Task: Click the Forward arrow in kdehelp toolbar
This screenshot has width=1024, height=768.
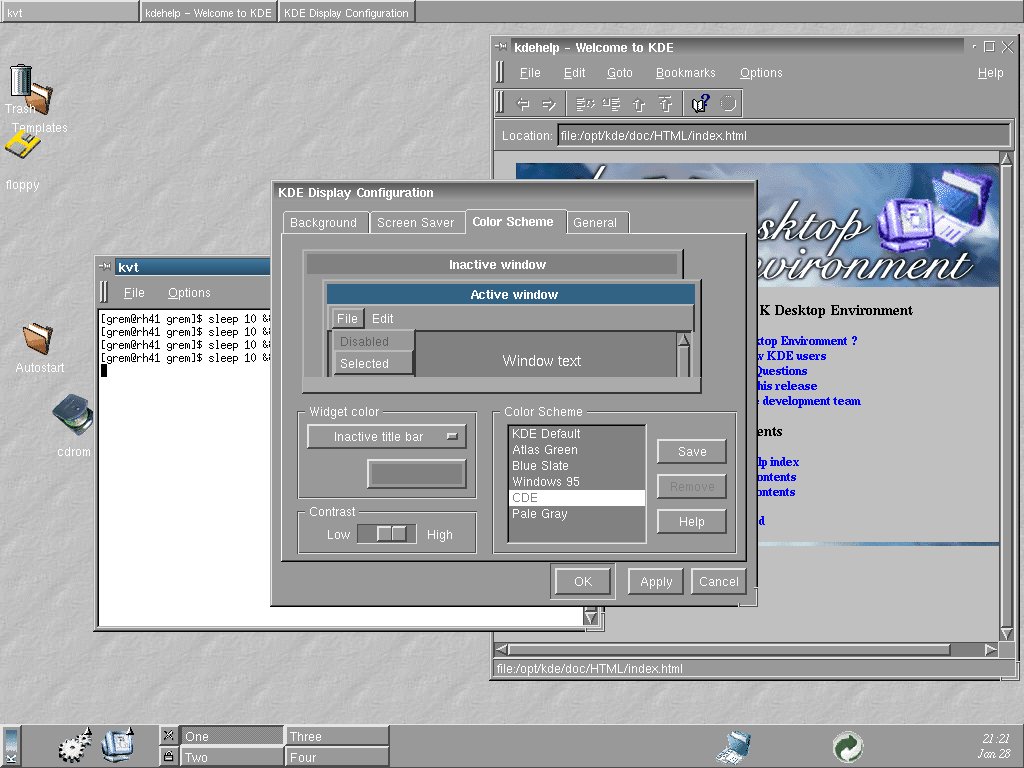Action: [x=549, y=104]
